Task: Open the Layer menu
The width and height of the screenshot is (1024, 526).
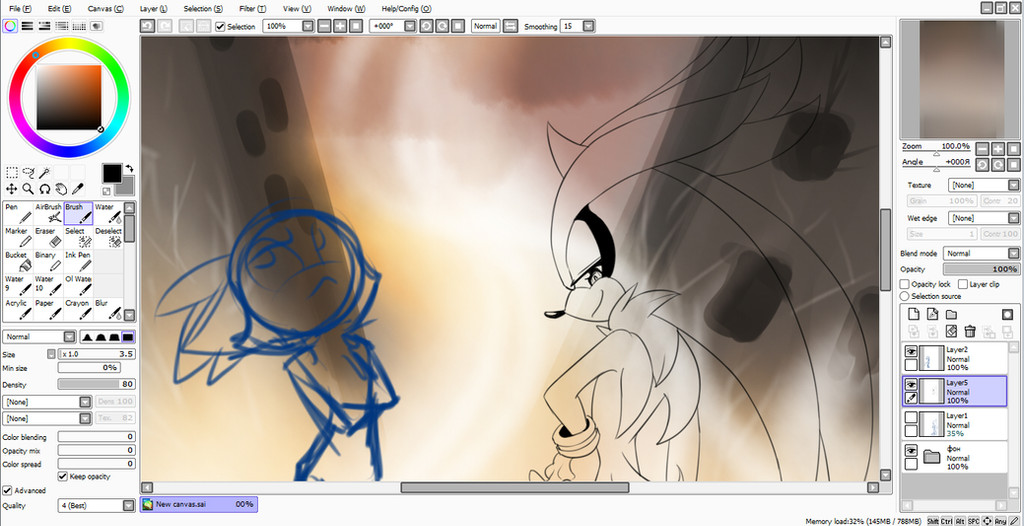Action: tap(153, 9)
